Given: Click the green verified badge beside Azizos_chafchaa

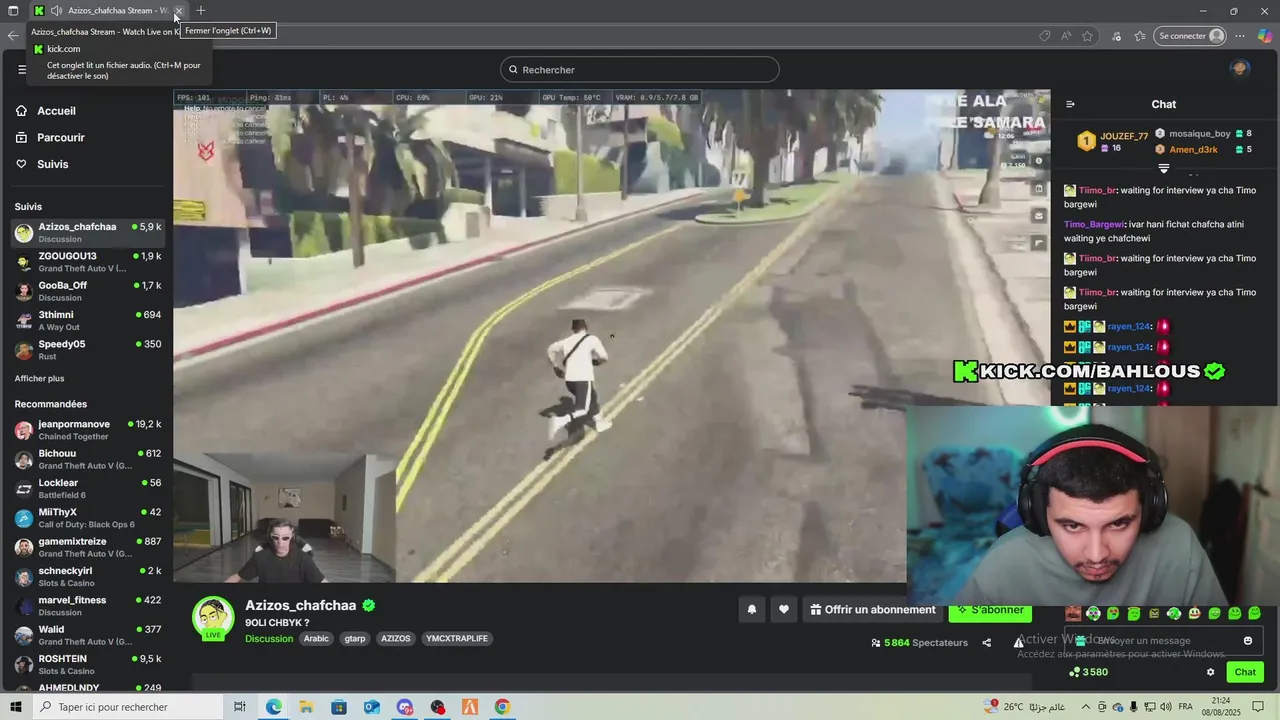Looking at the screenshot, I should [x=369, y=605].
